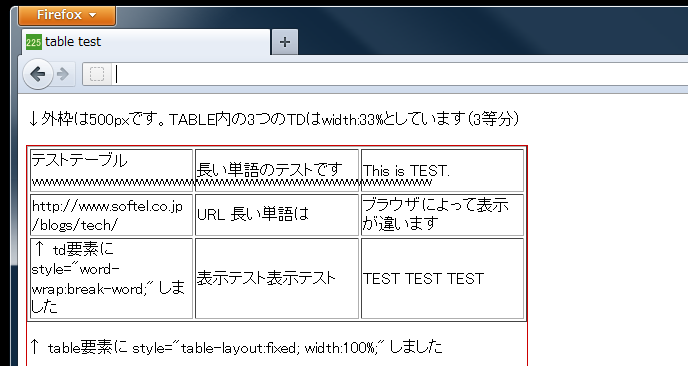The height and width of the screenshot is (366, 688).
Task: Click the site identity icon in address bar
Action: click(x=97, y=74)
